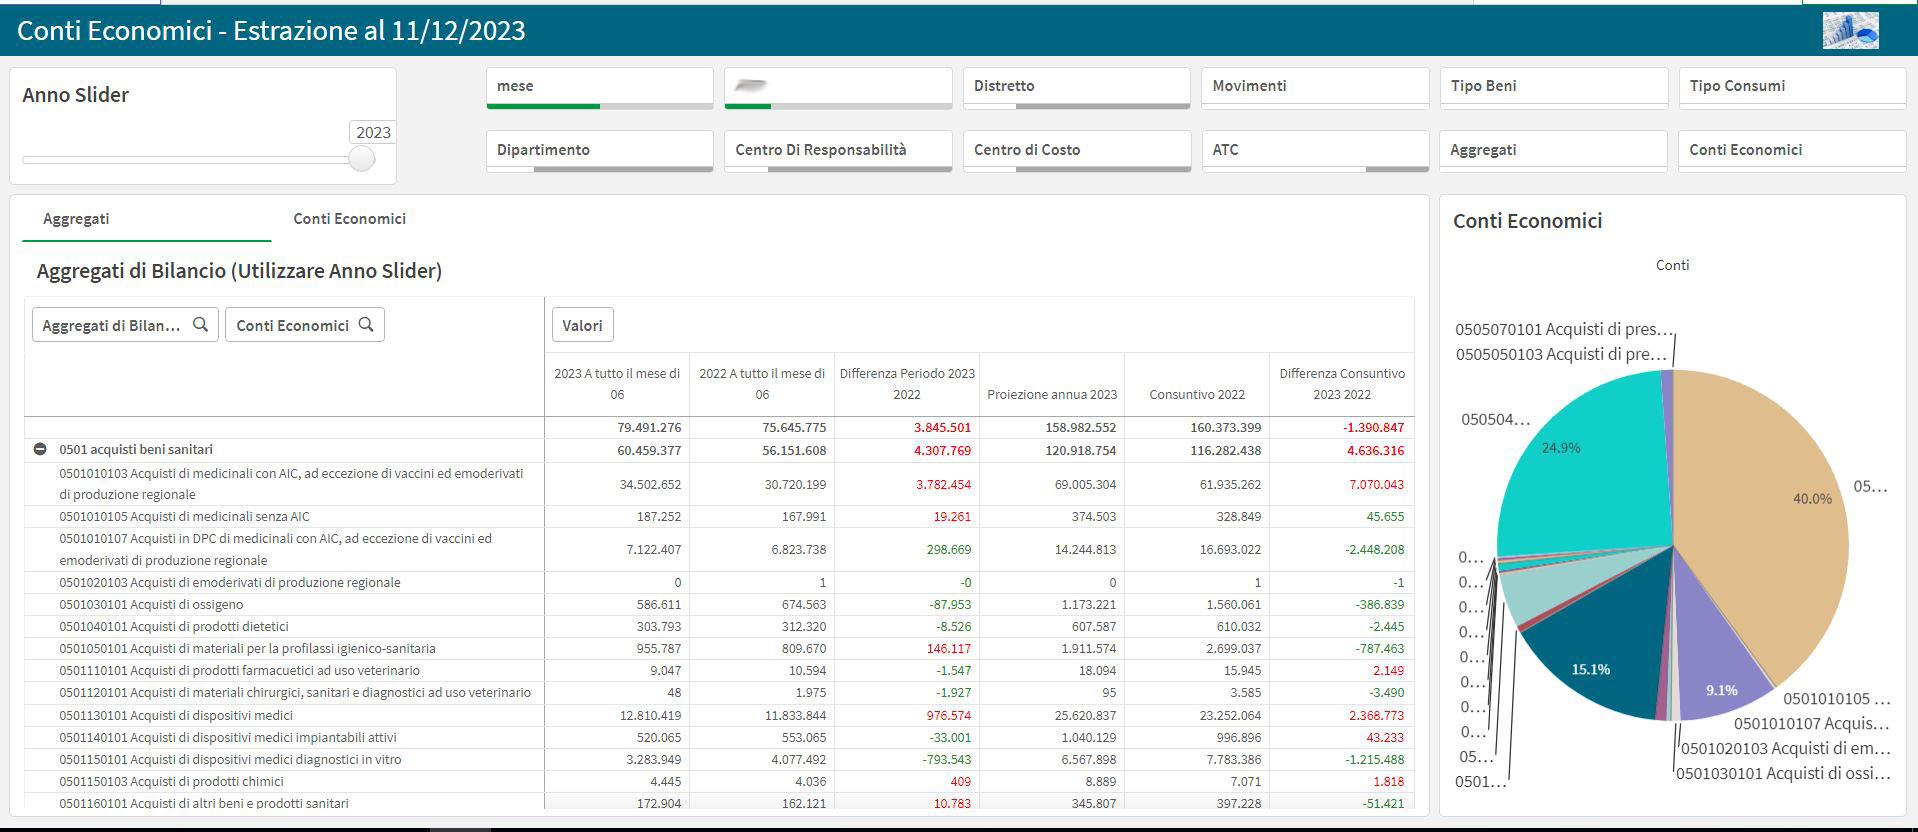Click the Aggregati di Bilancio dimension button
Viewport: 1918px width, 832px height.
pos(125,325)
